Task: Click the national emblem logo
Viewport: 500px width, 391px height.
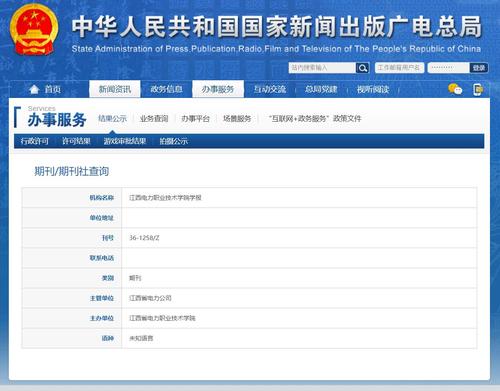Action: coord(33,30)
